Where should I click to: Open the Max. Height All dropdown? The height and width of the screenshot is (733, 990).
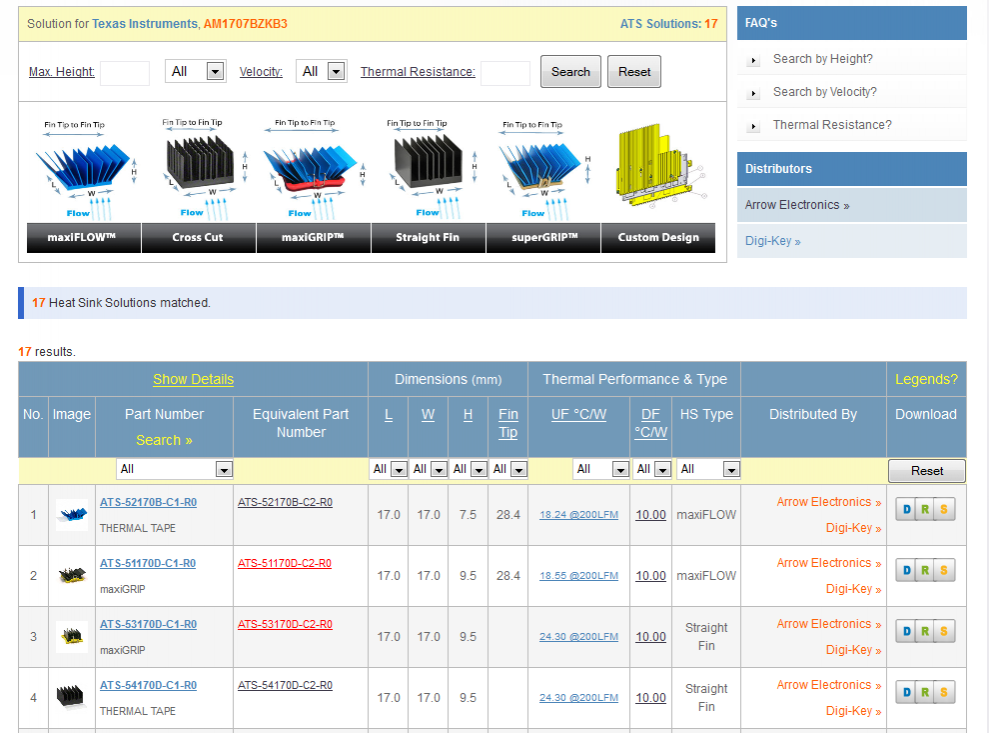point(195,71)
